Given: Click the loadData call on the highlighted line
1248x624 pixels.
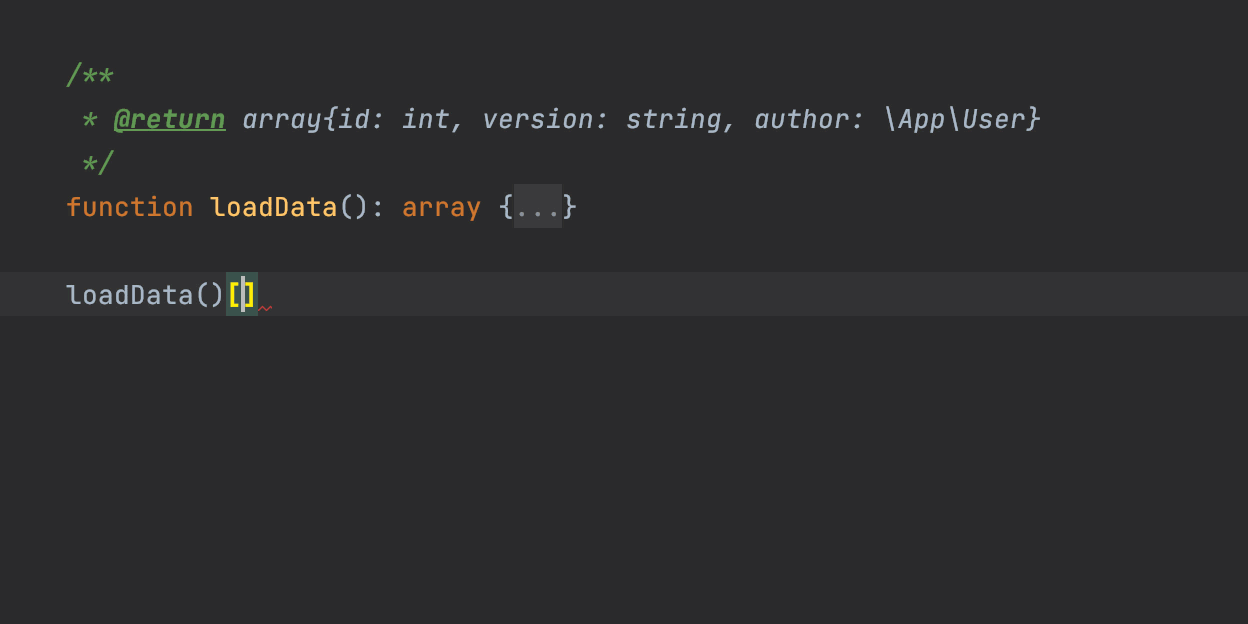Looking at the screenshot, I should click(x=129, y=295).
